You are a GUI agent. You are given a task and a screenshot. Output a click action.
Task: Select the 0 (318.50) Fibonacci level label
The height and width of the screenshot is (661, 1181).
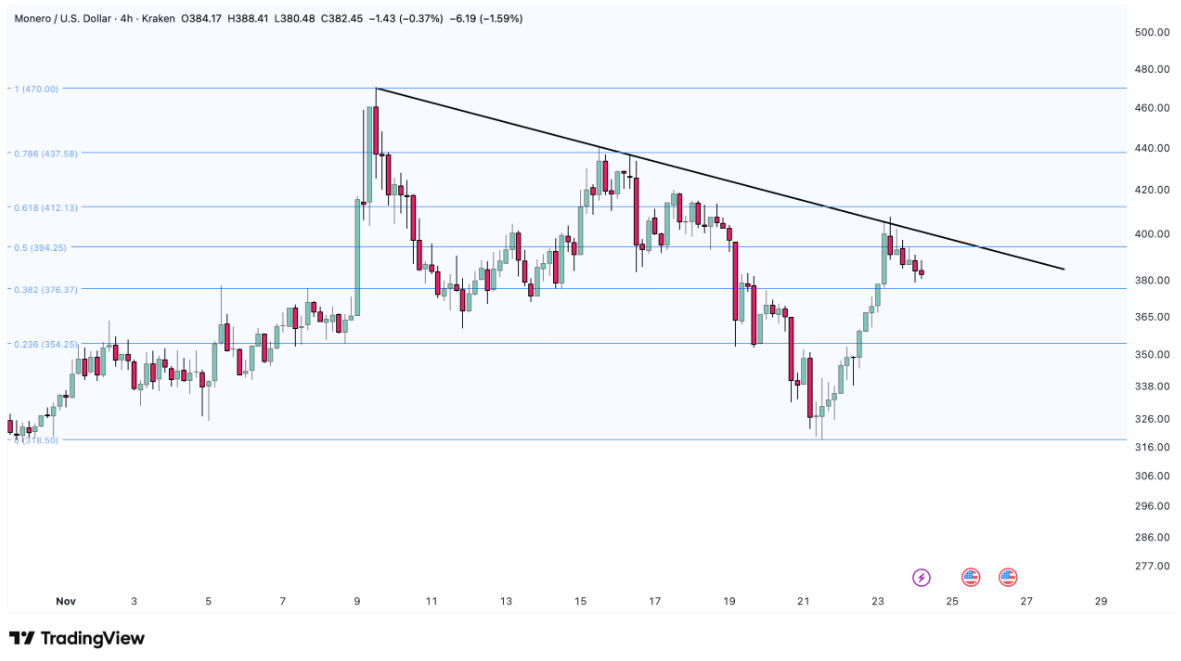tap(36, 440)
